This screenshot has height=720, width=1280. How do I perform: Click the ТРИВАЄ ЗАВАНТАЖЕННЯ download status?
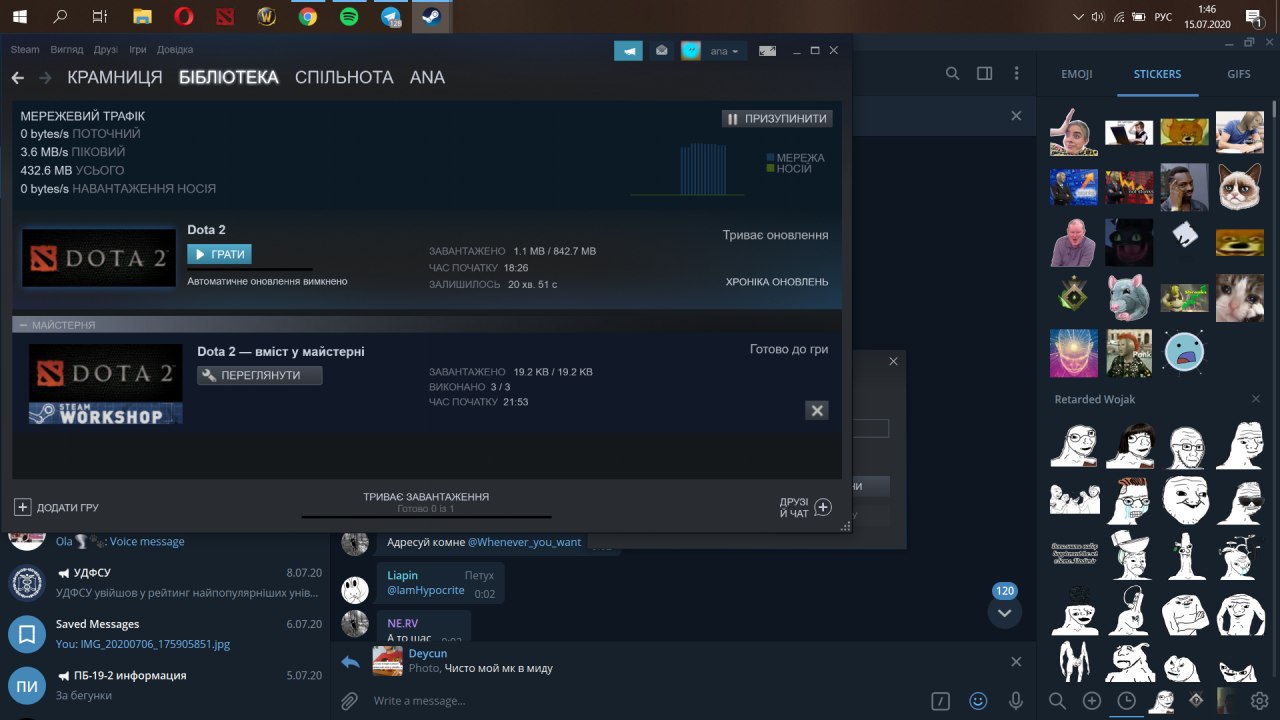(x=426, y=497)
